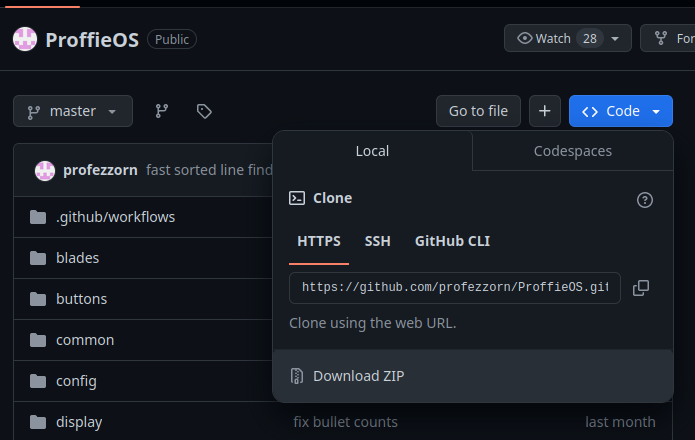Click the Clone heading text
695x440 pixels.
pos(332,198)
